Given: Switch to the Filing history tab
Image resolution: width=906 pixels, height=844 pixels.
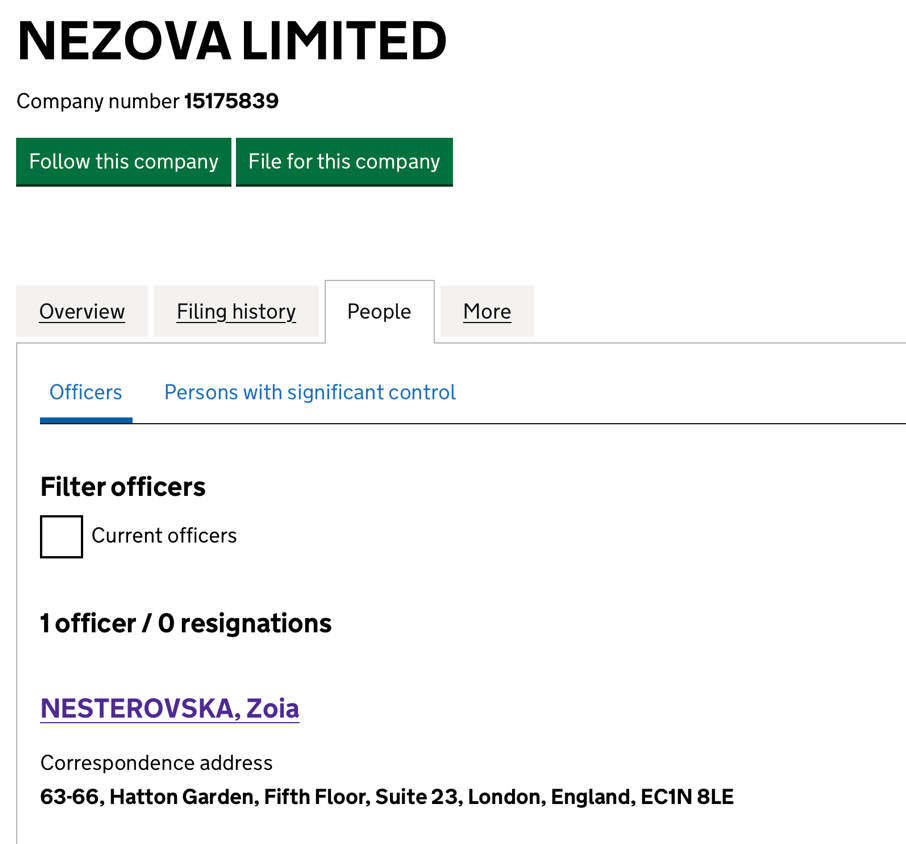Looking at the screenshot, I should click(x=236, y=312).
